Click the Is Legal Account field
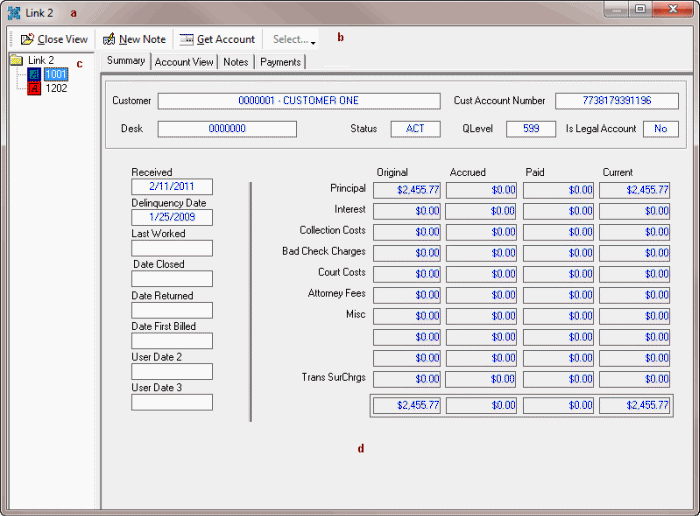Viewport: 700px width, 516px height. click(x=660, y=129)
